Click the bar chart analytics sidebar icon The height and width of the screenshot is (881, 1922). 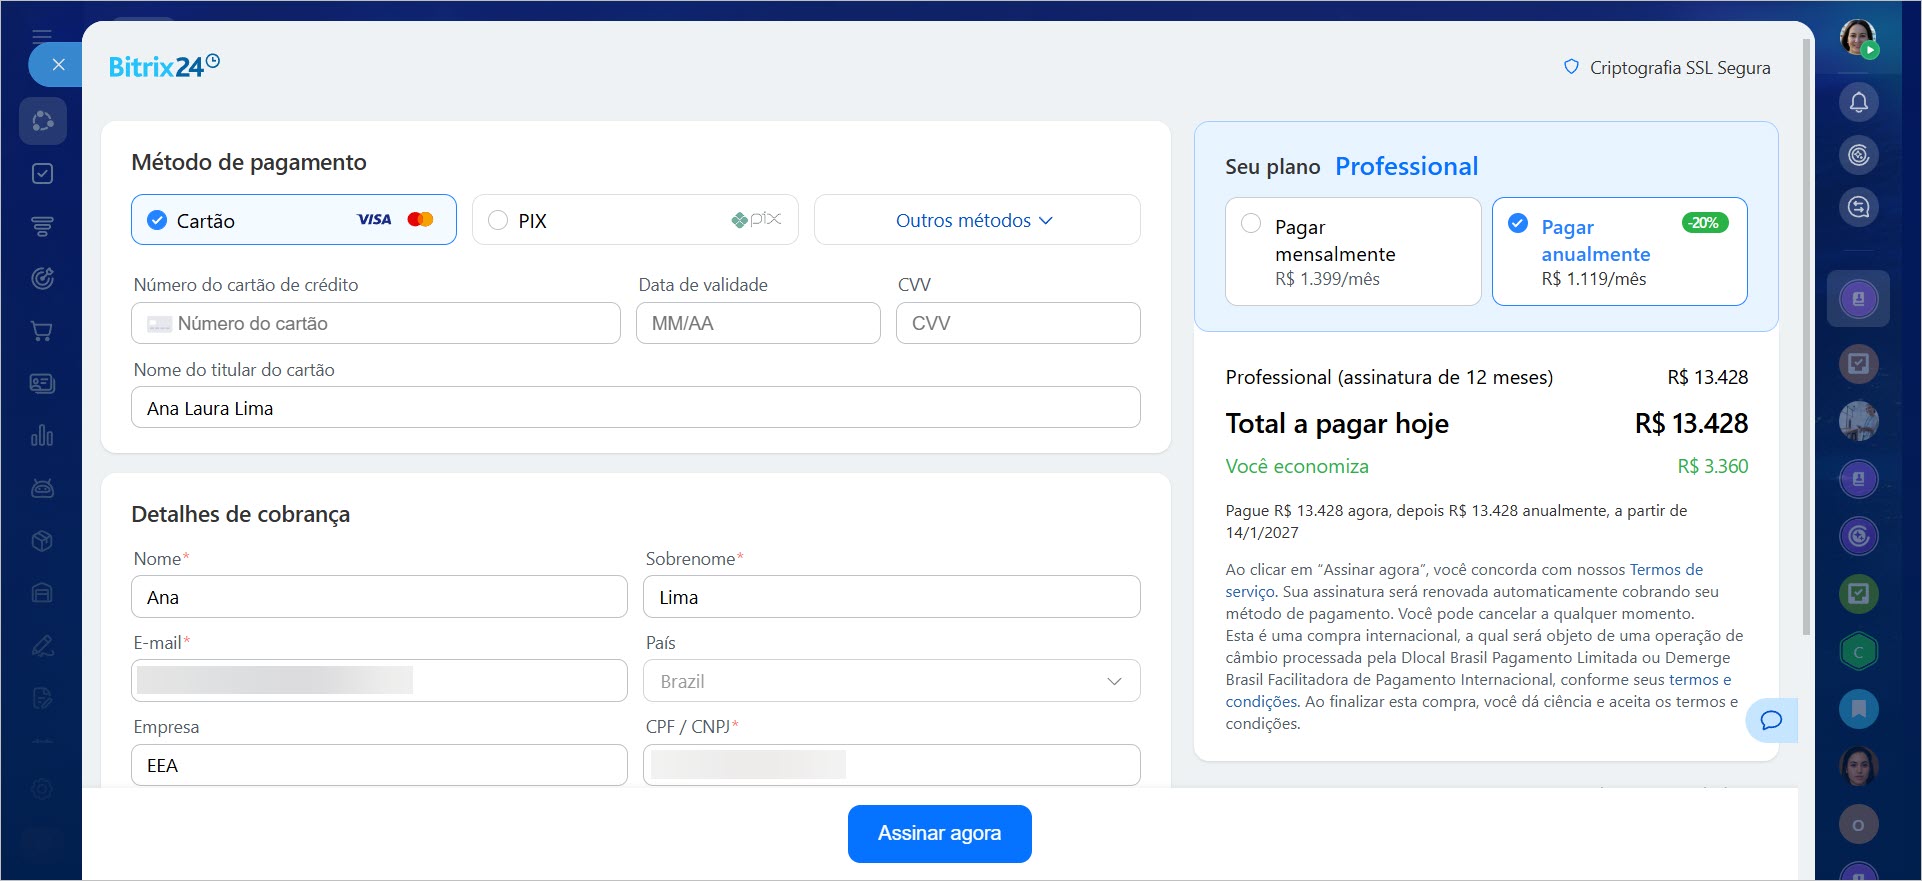pos(42,436)
